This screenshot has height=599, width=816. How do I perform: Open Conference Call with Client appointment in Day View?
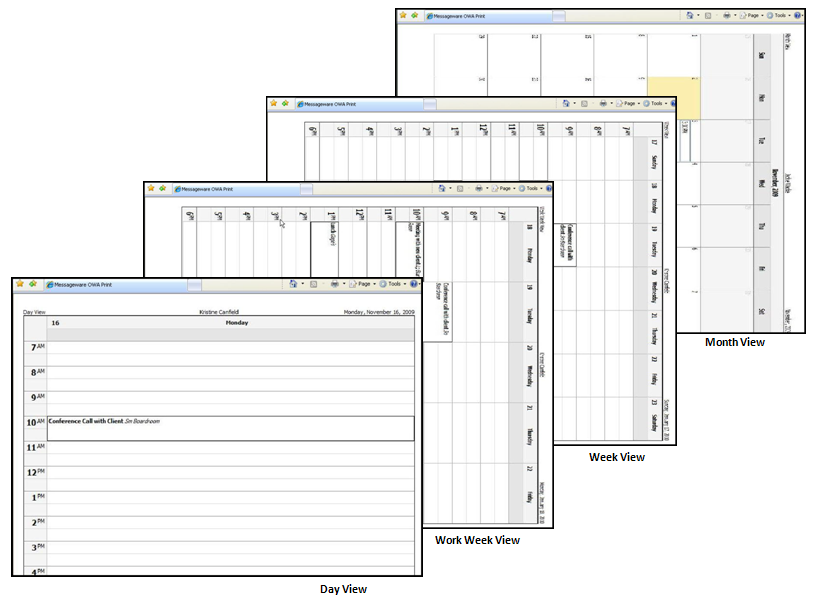coord(231,428)
